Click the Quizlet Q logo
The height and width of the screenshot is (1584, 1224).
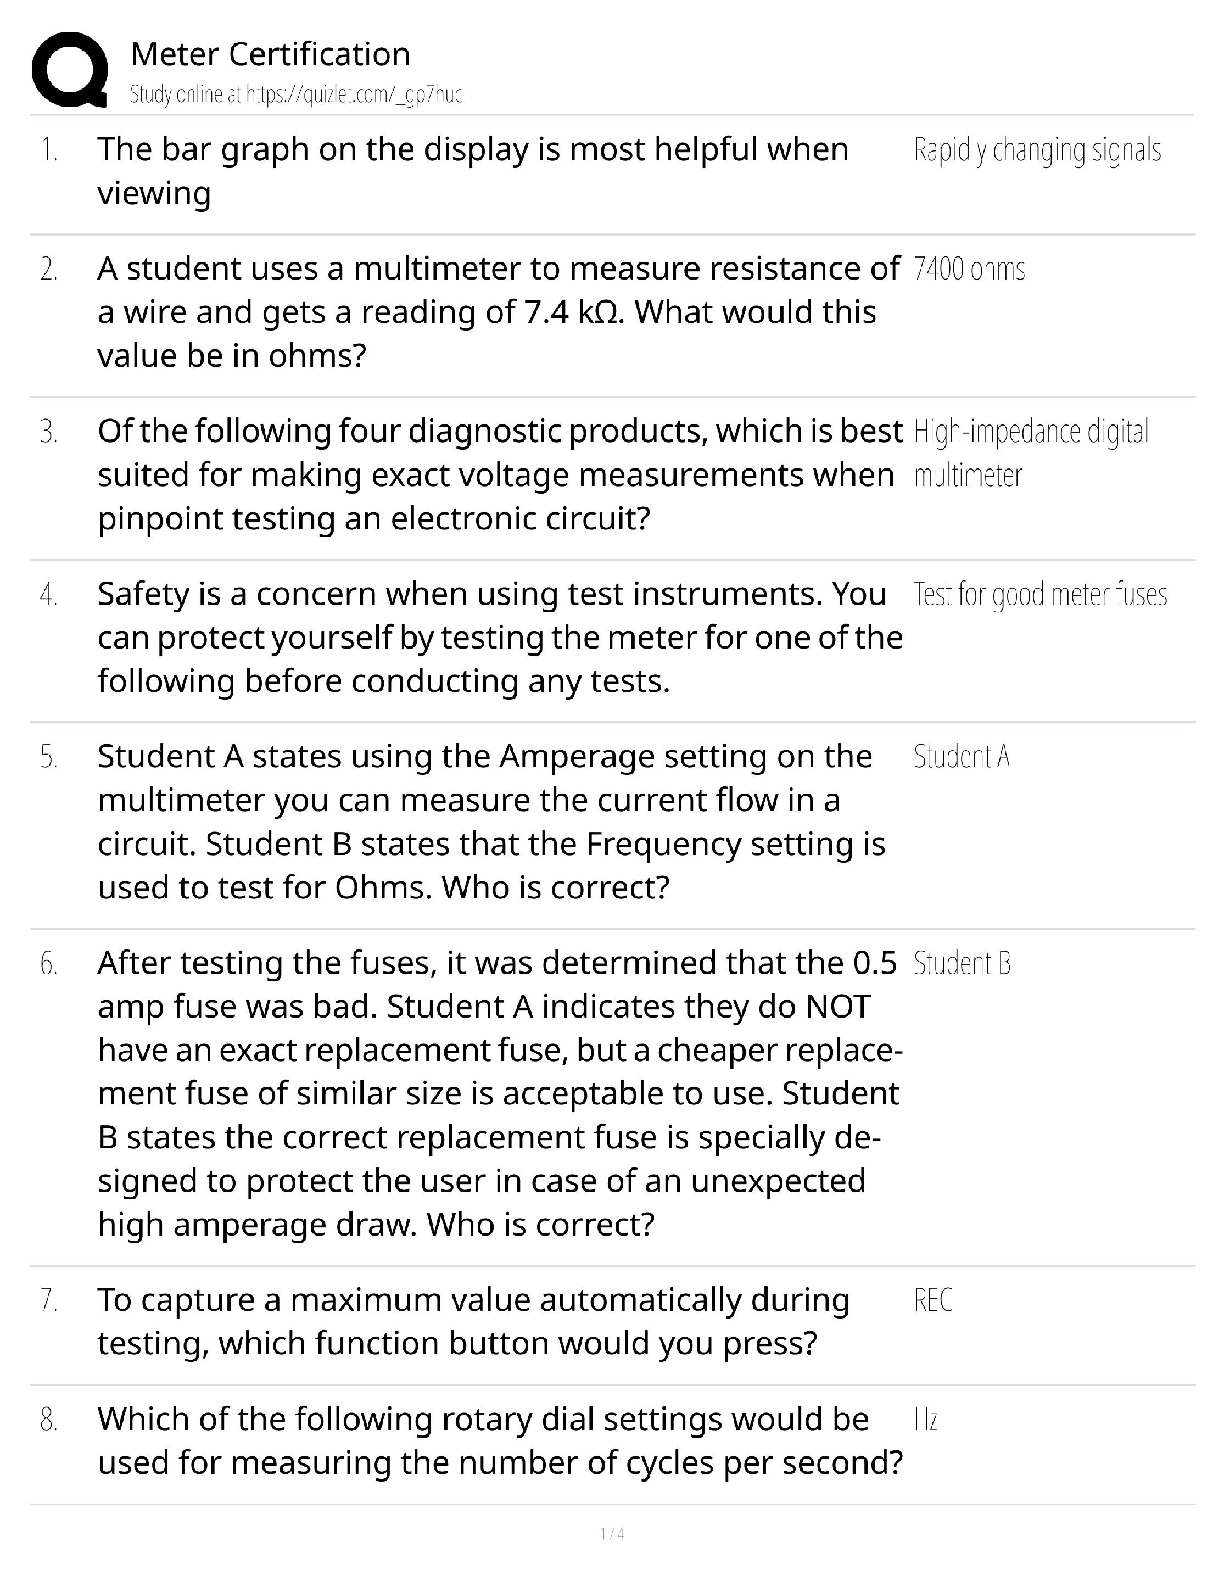click(69, 70)
